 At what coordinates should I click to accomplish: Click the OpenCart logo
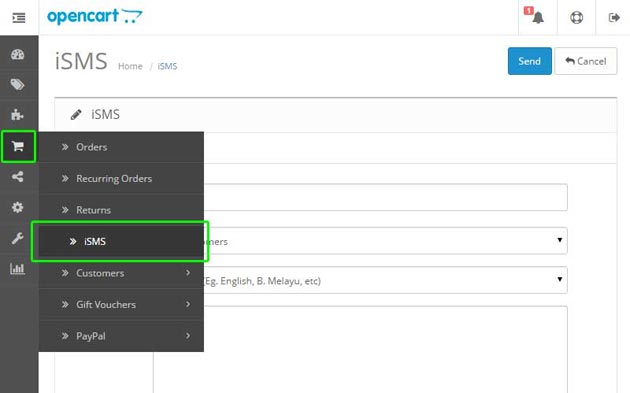click(95, 16)
